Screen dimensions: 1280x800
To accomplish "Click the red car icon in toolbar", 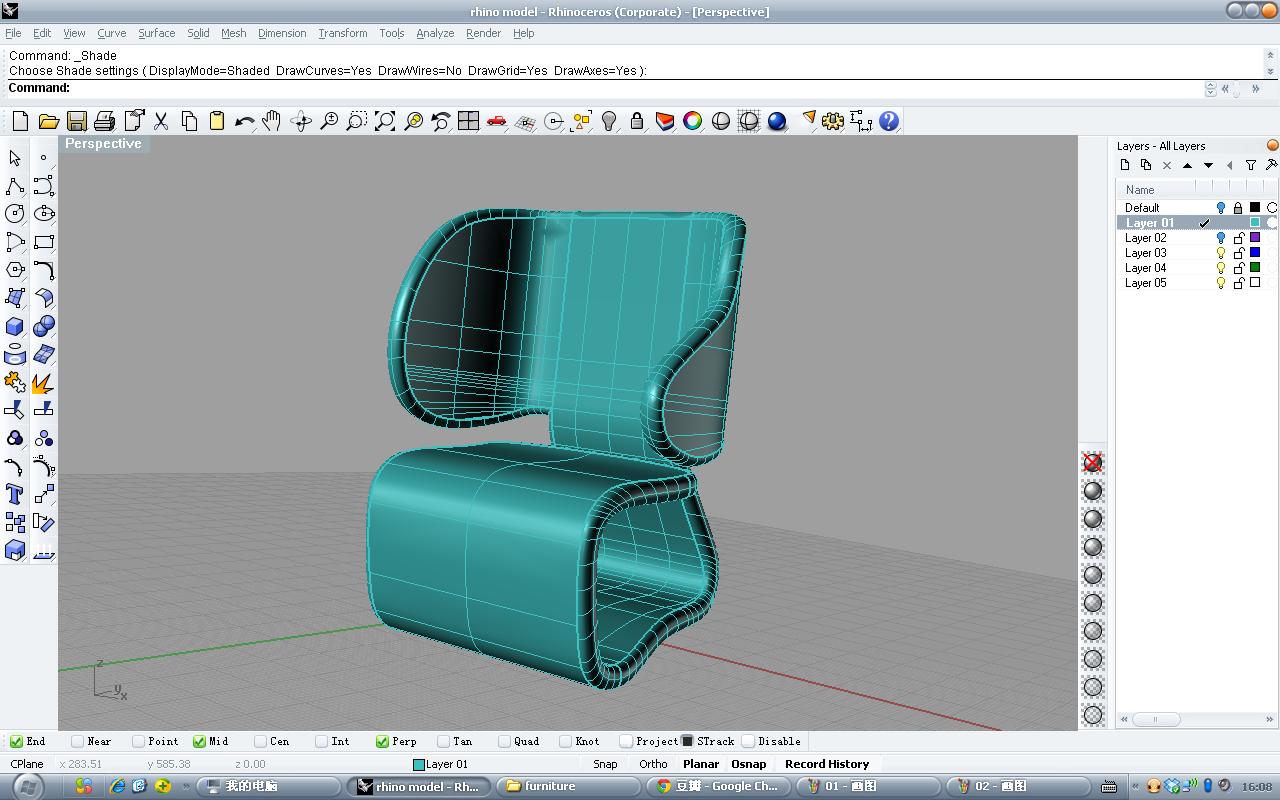I will tap(497, 121).
